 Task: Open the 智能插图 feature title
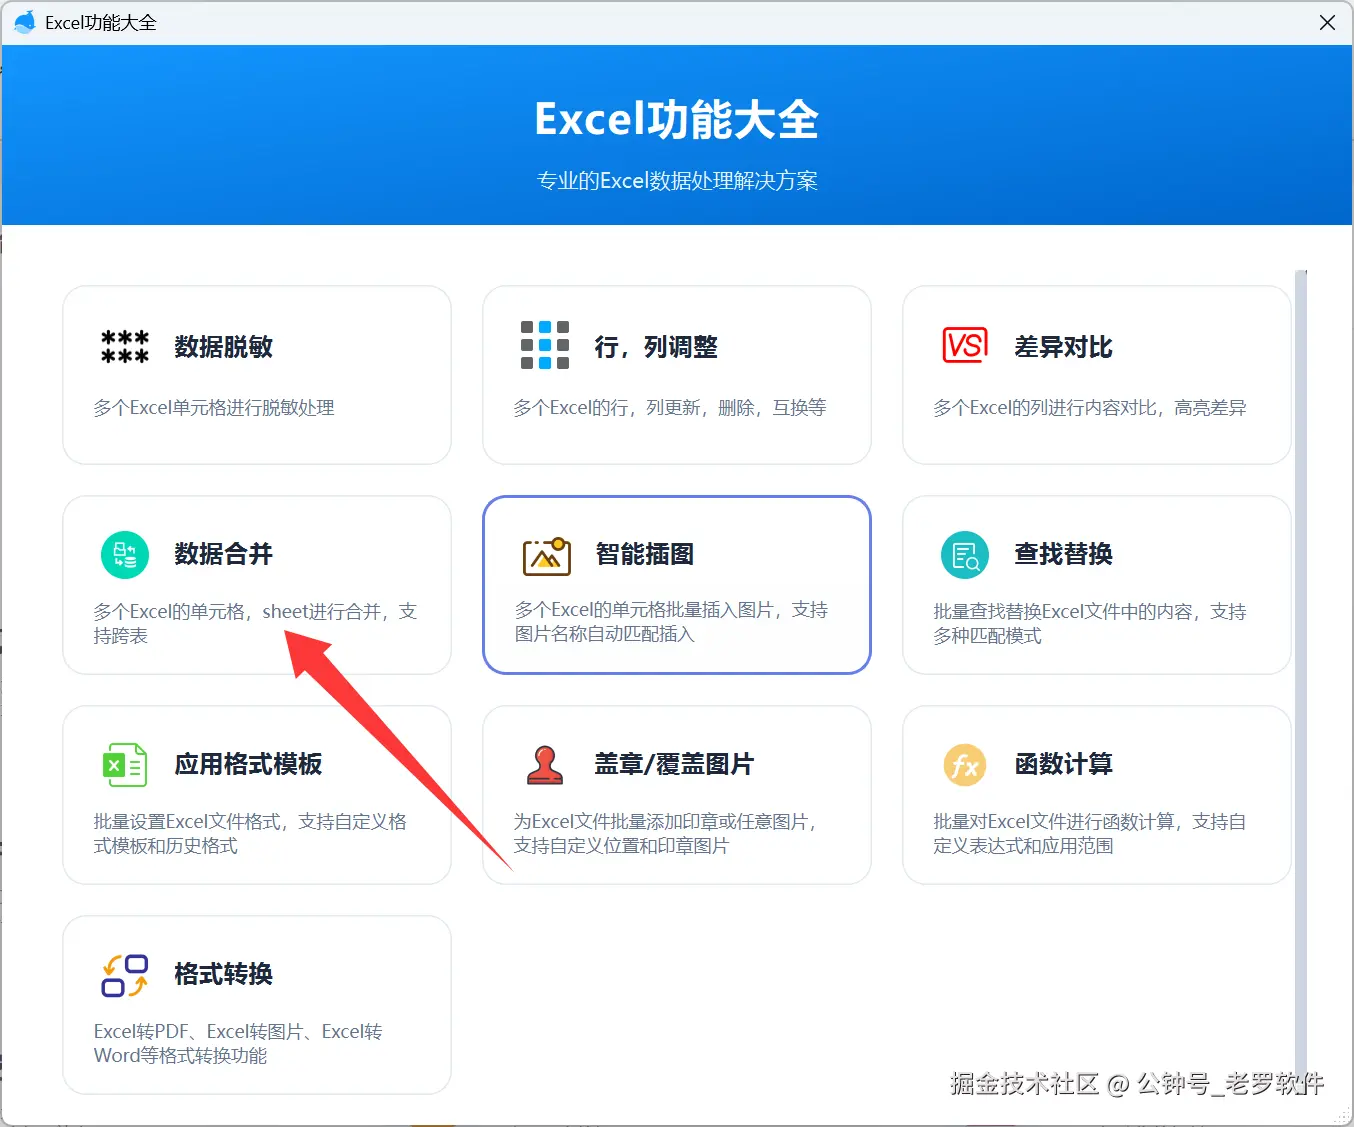click(644, 554)
